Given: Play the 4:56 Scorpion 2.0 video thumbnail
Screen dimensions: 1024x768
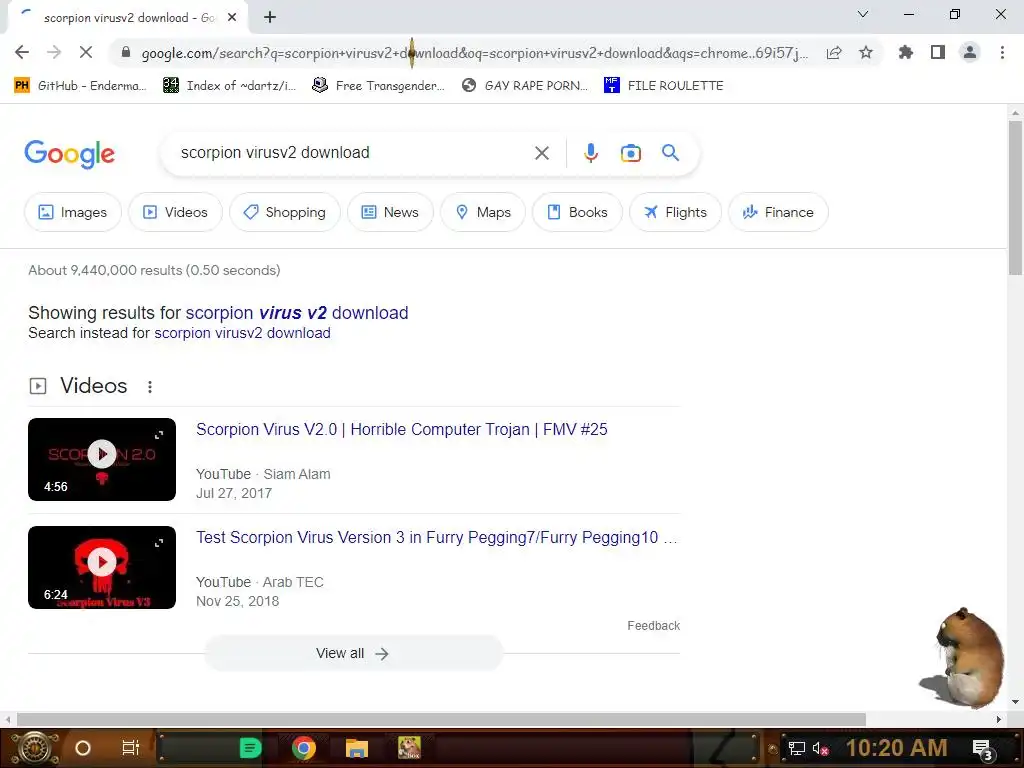Looking at the screenshot, I should 102,460.
